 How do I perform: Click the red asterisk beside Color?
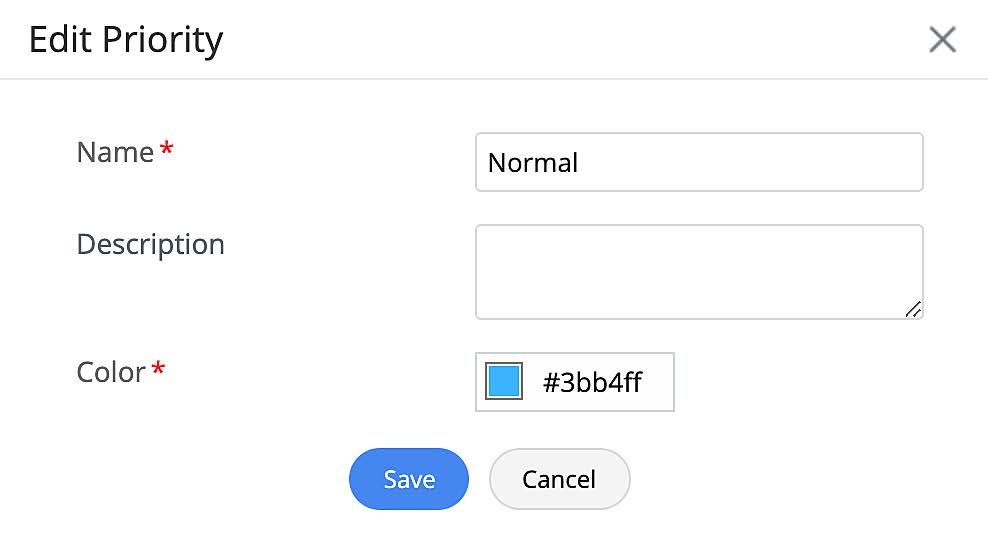coord(158,372)
